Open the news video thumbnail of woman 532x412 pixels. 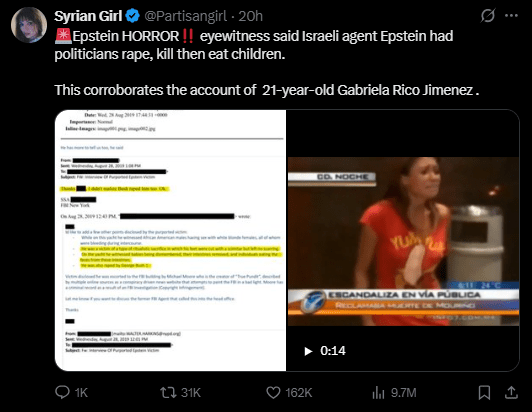point(403,241)
